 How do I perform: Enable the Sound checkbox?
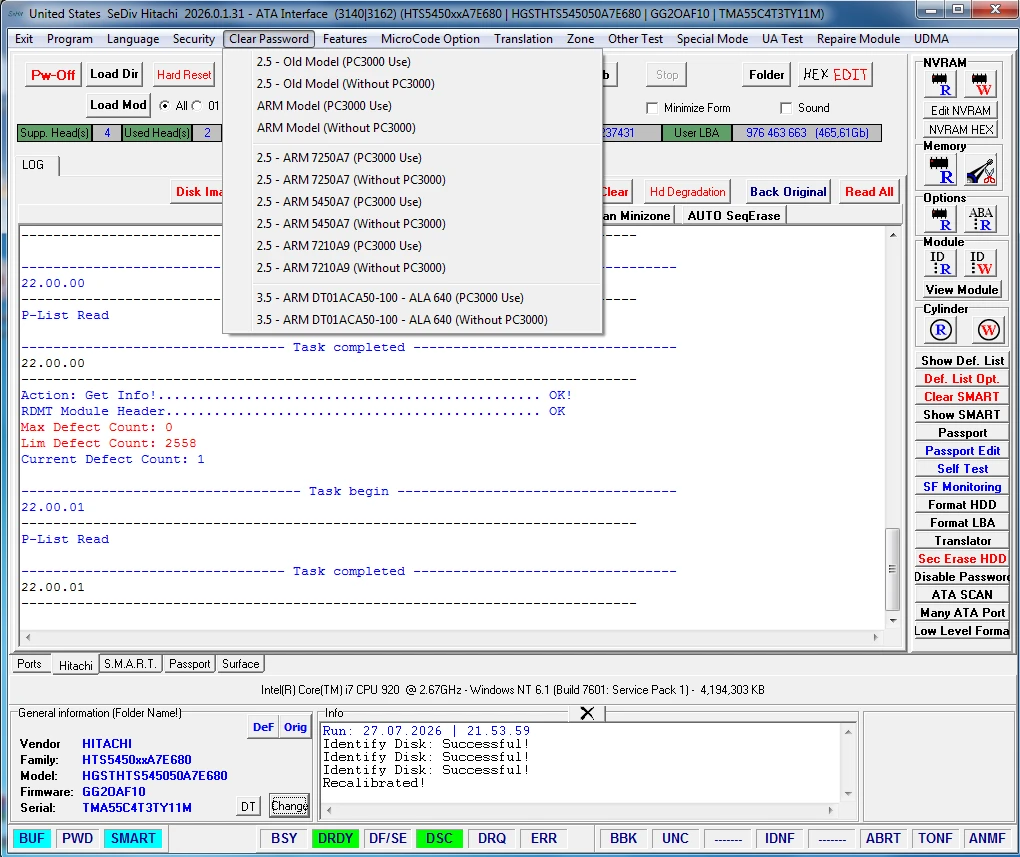(x=786, y=108)
